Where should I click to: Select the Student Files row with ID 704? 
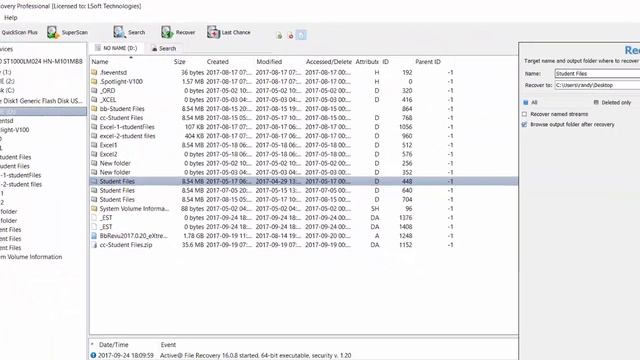pos(304,199)
